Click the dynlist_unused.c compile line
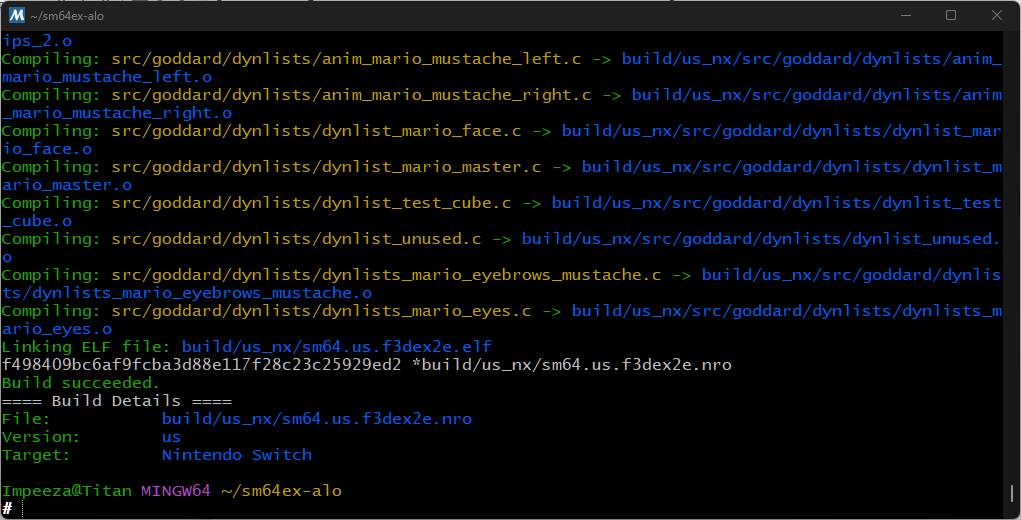 pos(500,248)
